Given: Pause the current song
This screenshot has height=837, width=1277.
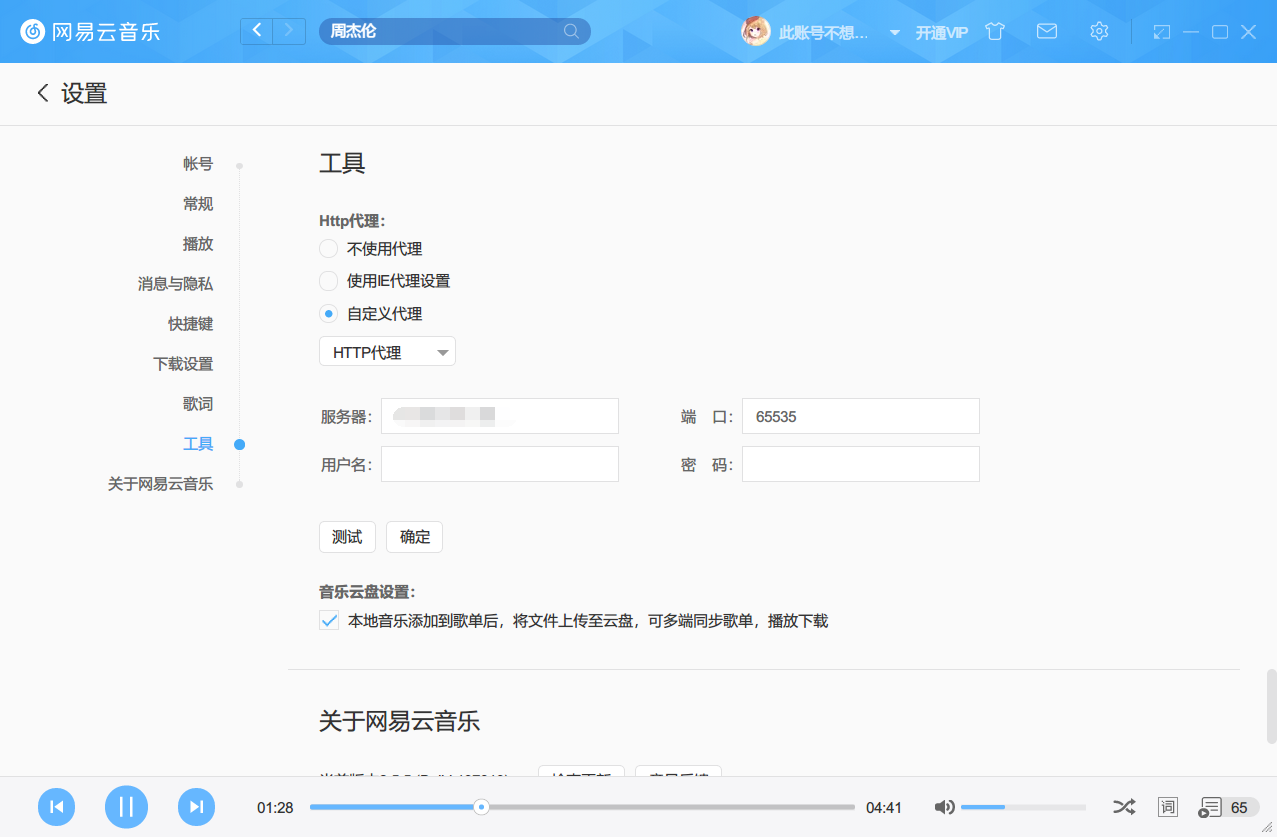Looking at the screenshot, I should click(x=126, y=807).
